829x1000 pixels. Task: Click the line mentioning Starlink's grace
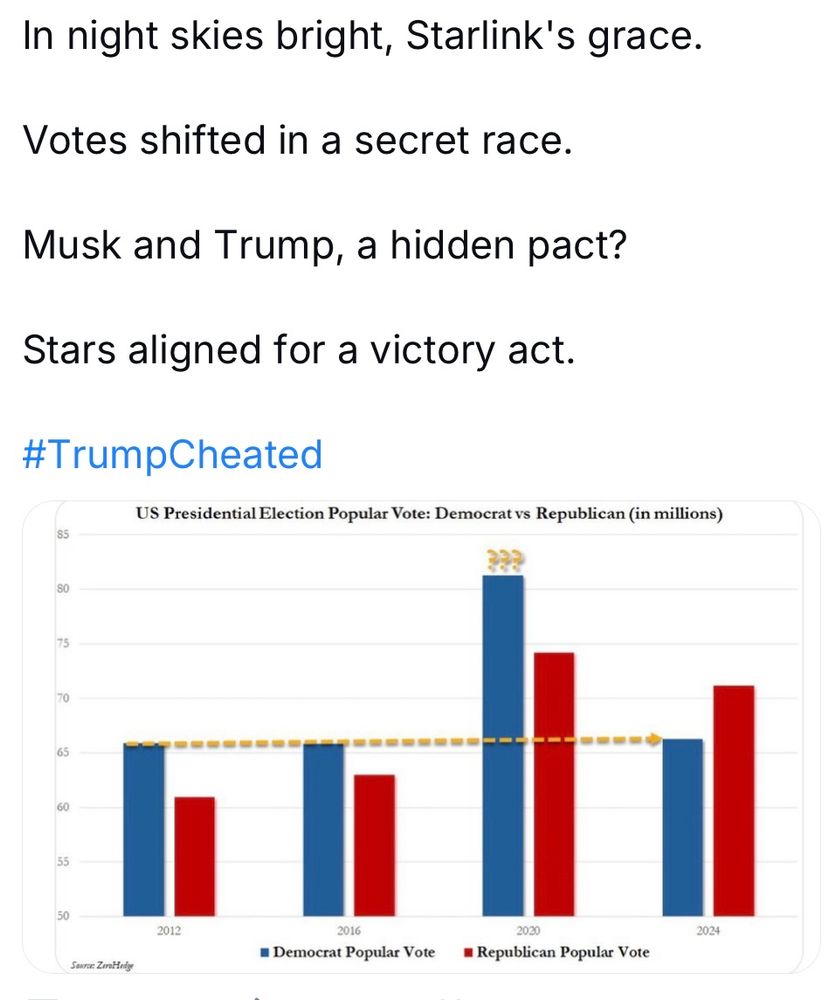[362, 36]
